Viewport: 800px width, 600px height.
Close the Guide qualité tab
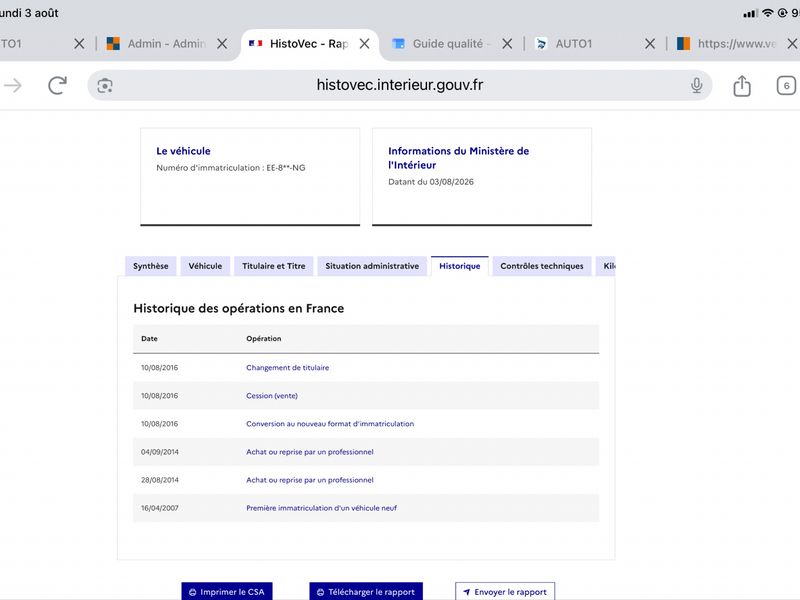(507, 44)
